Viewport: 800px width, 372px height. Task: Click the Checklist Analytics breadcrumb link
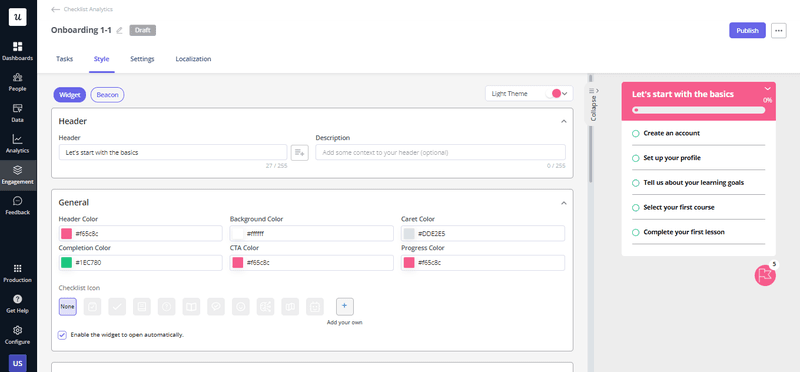point(88,9)
